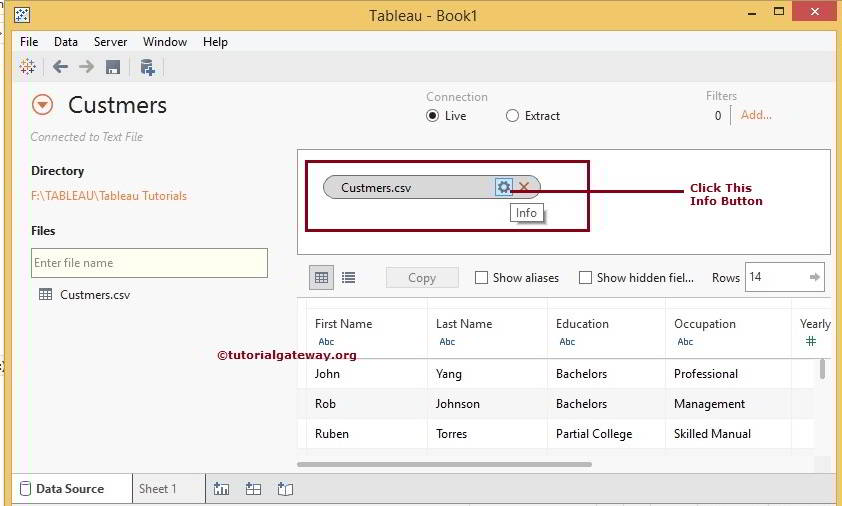
Task: Click the cell containing Yang
Action: [x=488, y=374]
